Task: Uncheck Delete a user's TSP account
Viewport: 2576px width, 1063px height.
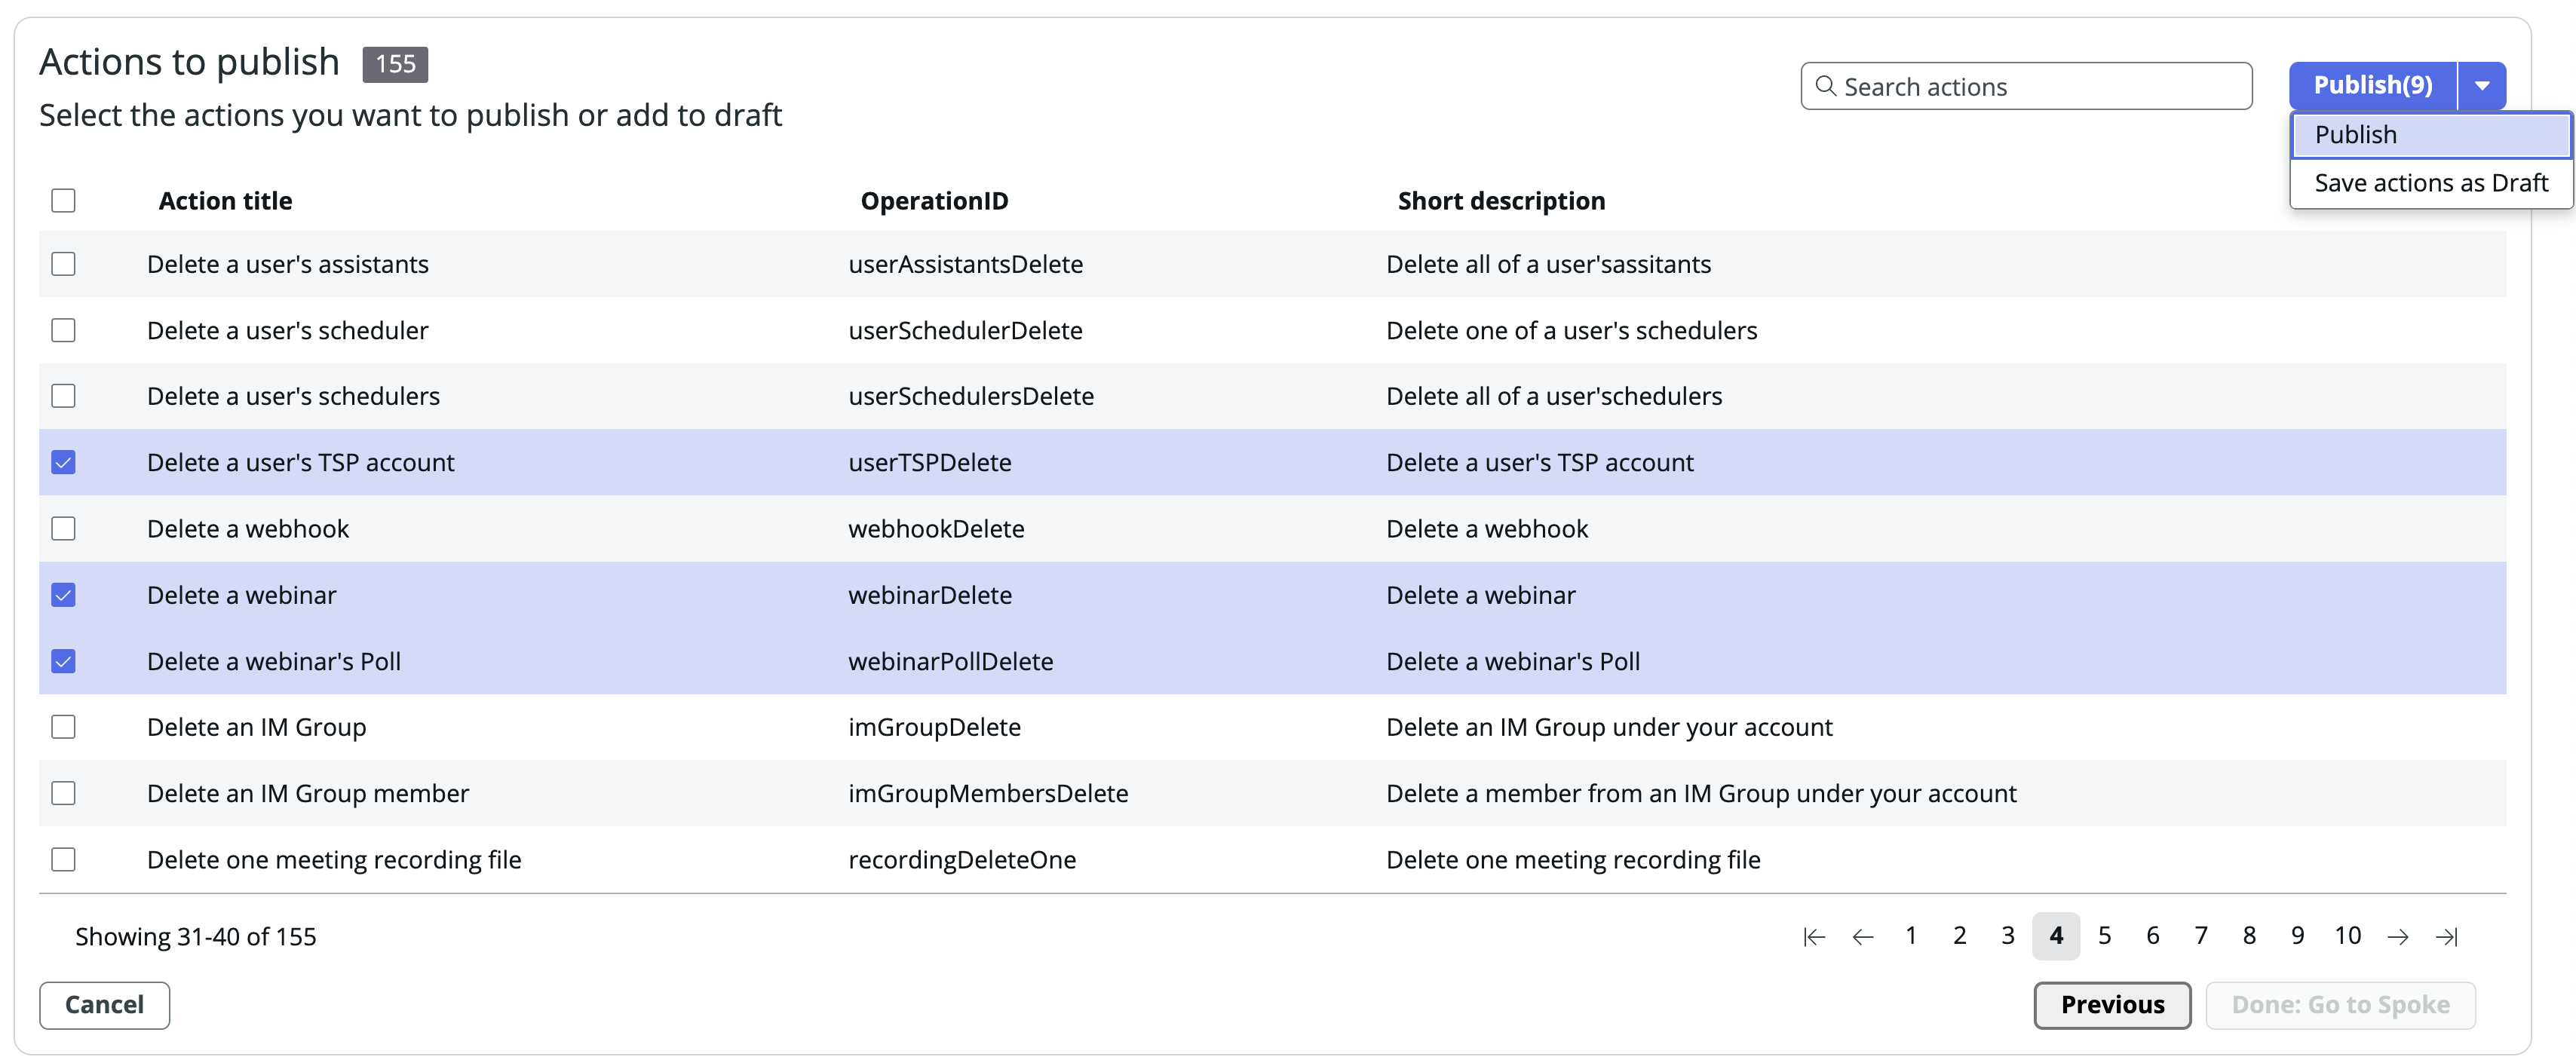Action: (63, 462)
